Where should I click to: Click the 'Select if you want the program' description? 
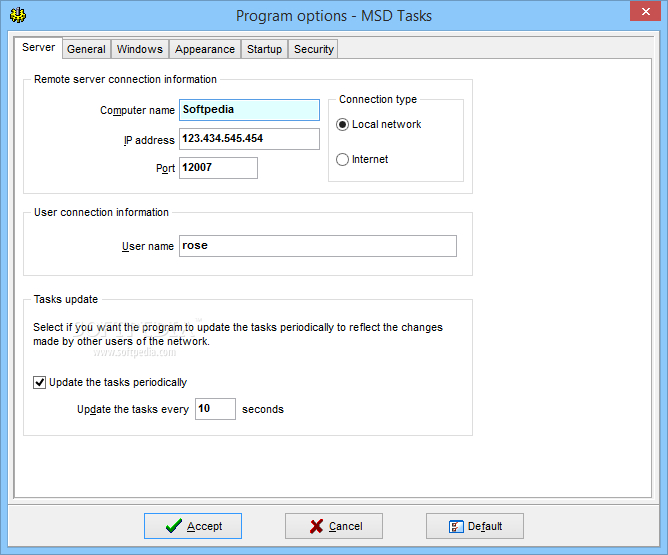238,334
